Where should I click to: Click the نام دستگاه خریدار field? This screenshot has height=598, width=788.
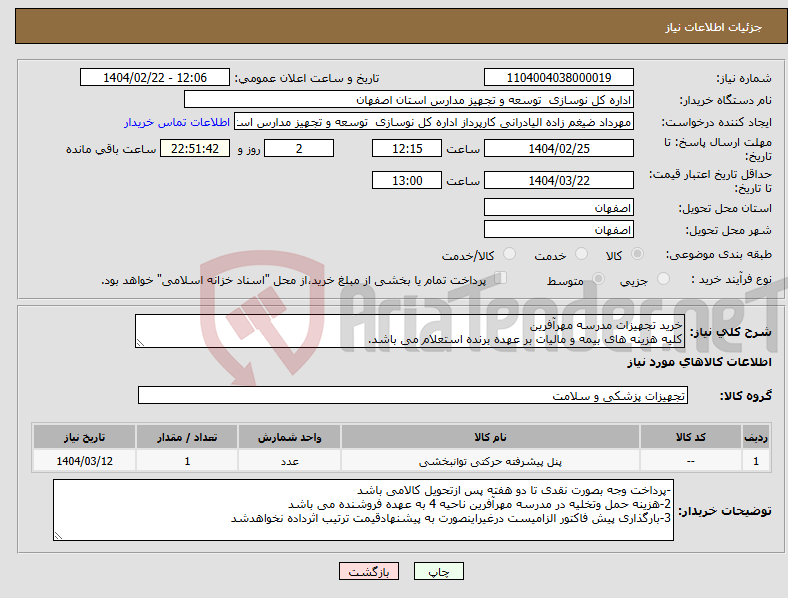tap(409, 99)
